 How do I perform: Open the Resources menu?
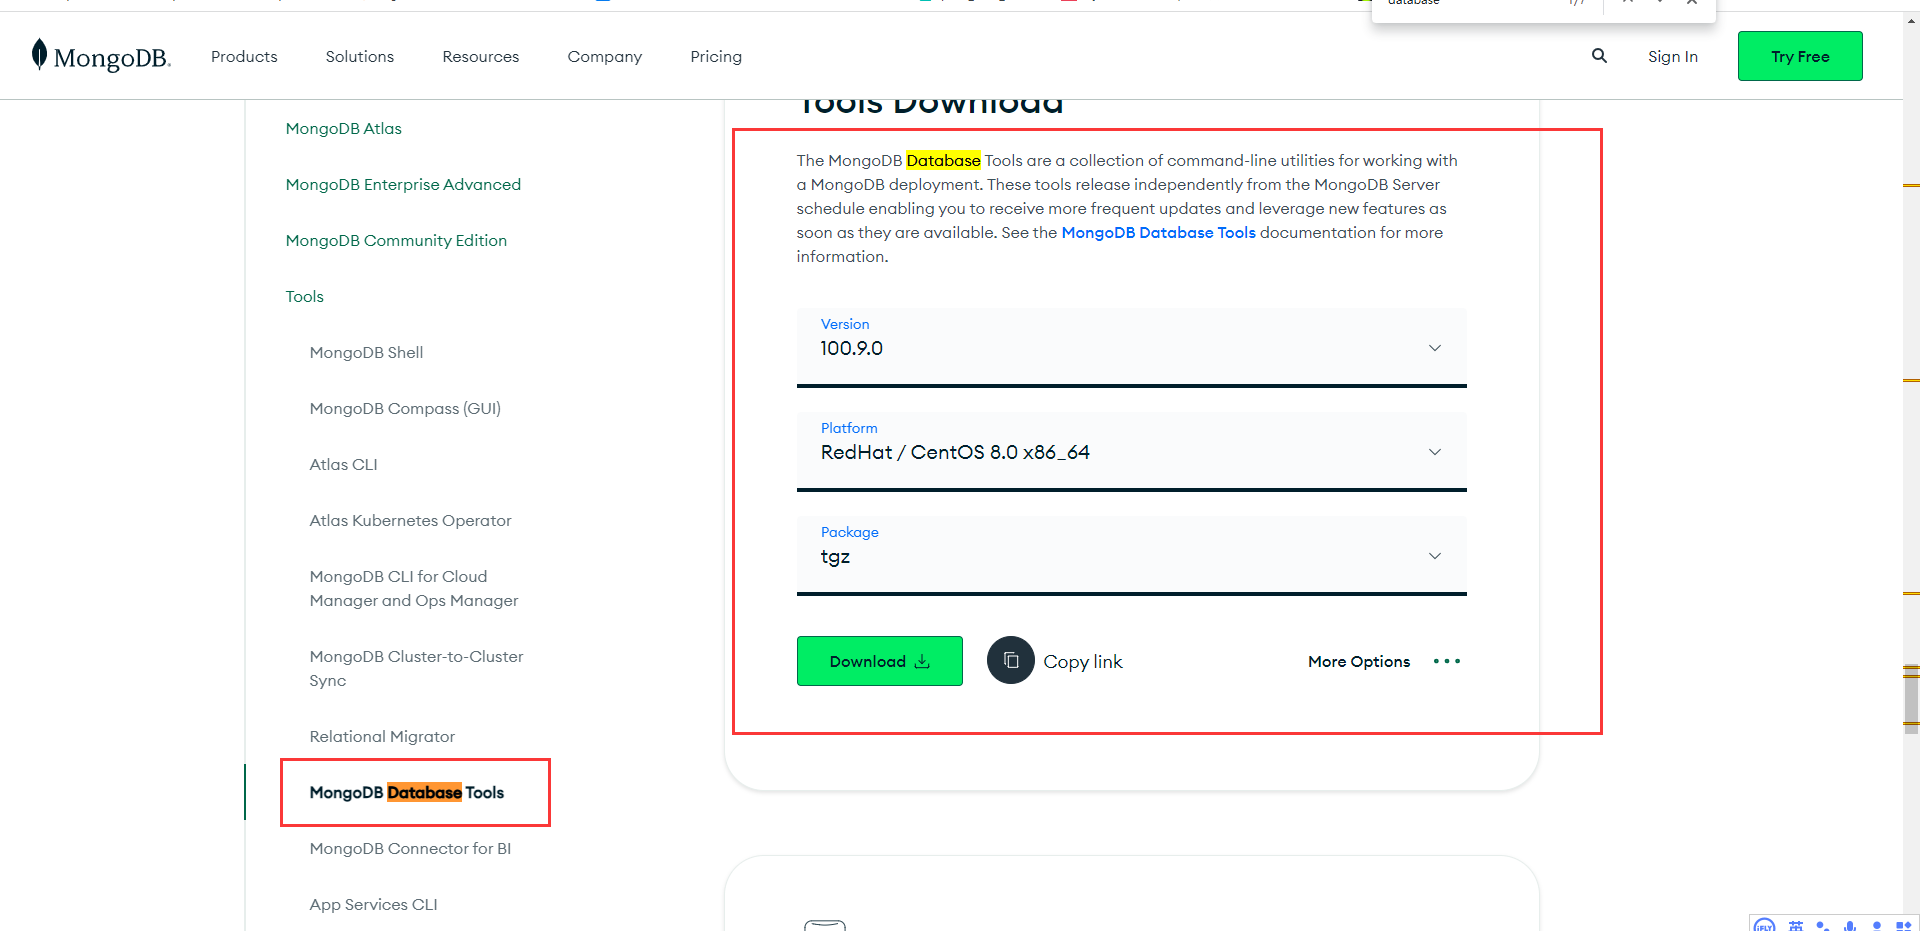[481, 56]
